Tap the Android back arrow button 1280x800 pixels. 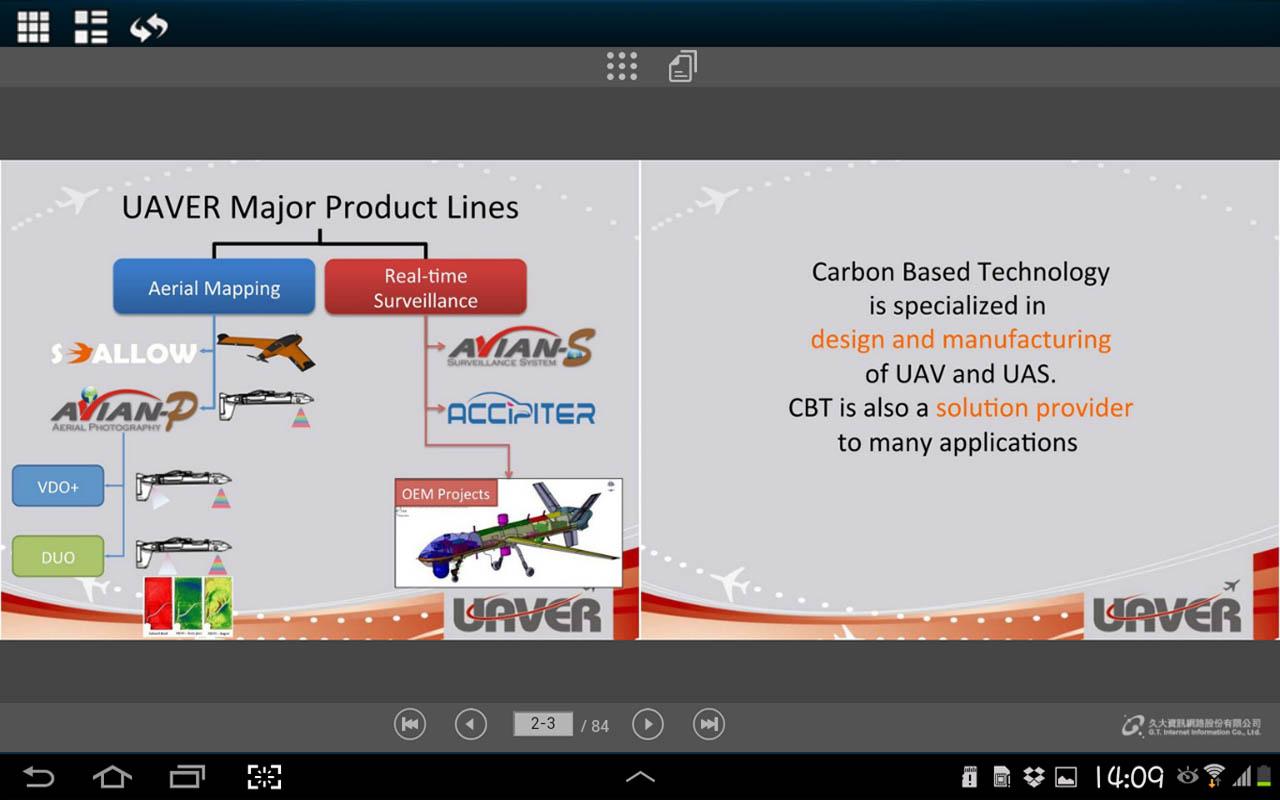coord(39,776)
